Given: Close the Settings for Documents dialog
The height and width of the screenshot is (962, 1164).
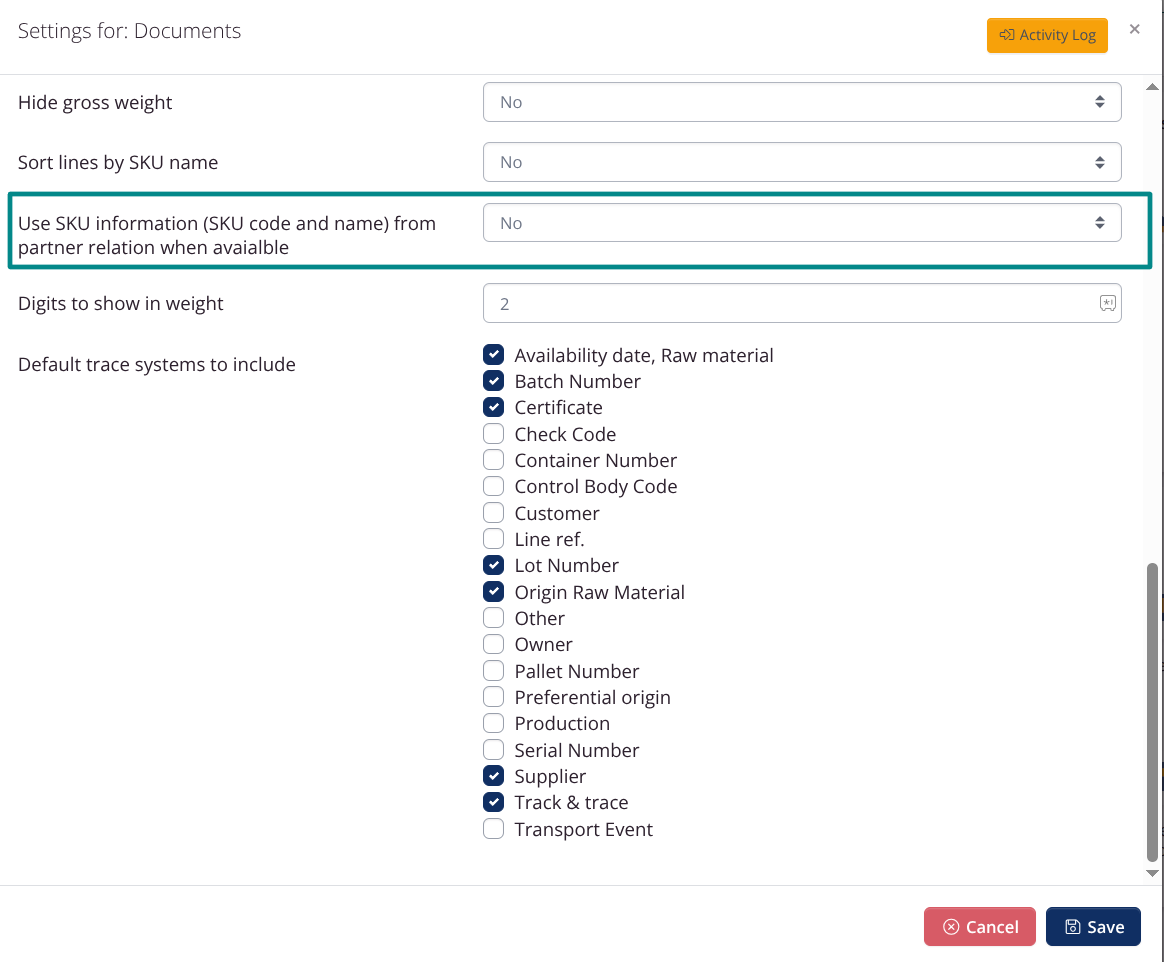Looking at the screenshot, I should [1135, 29].
